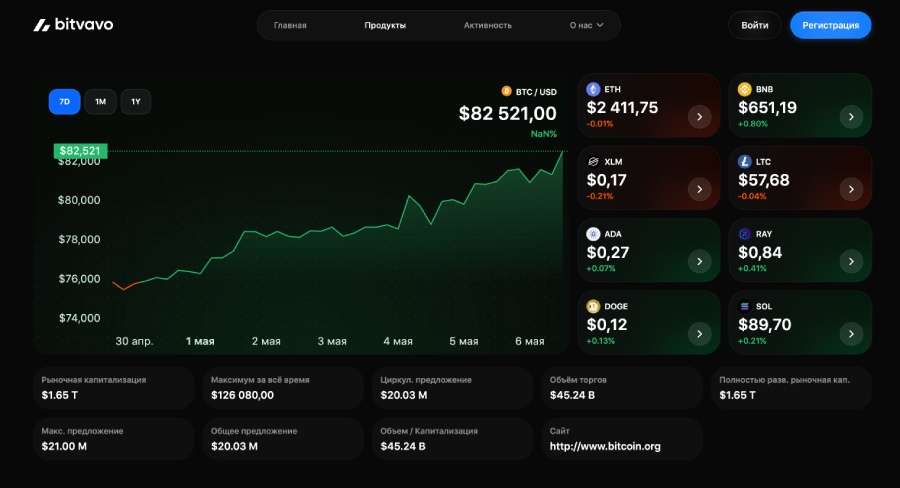
Task: Click the XLM Stellar coin icon
Action: pyautogui.click(x=593, y=161)
